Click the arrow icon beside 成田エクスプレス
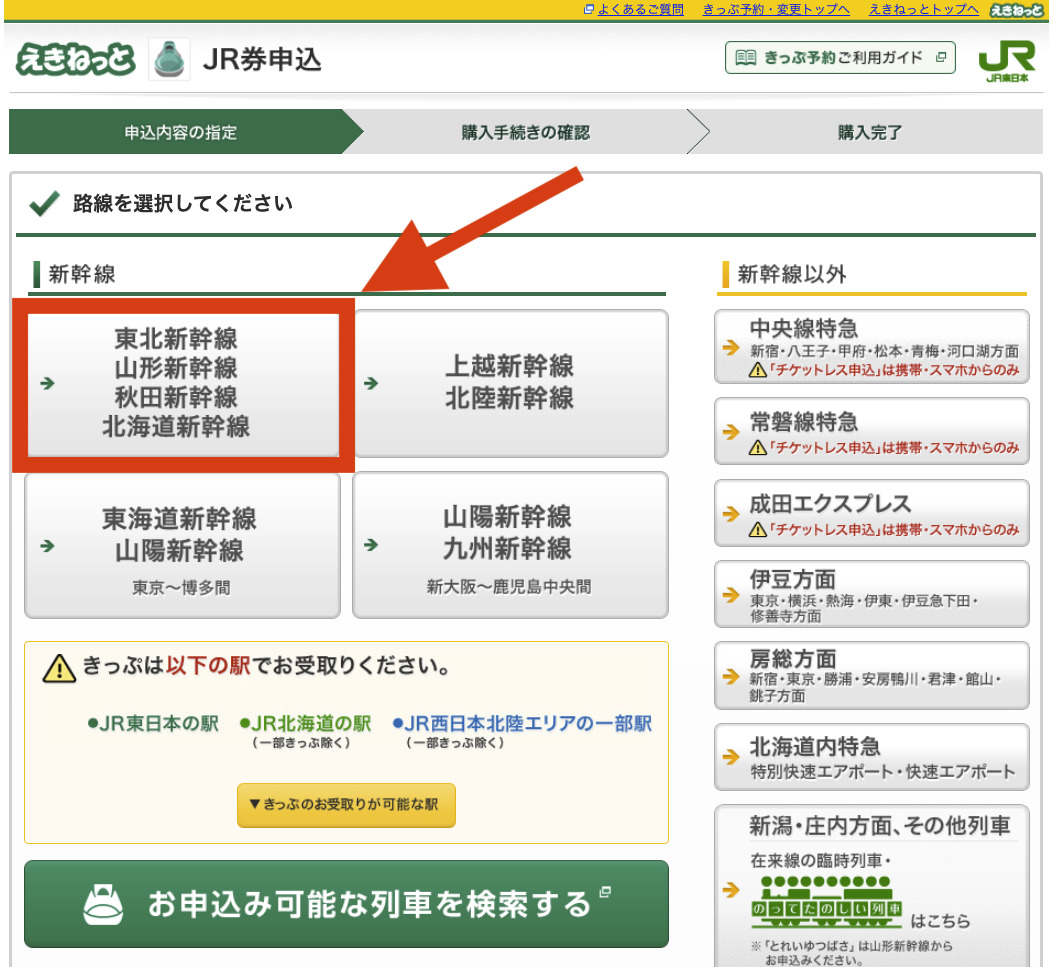Image resolution: width=1053 pixels, height=967 pixels. pos(731,514)
